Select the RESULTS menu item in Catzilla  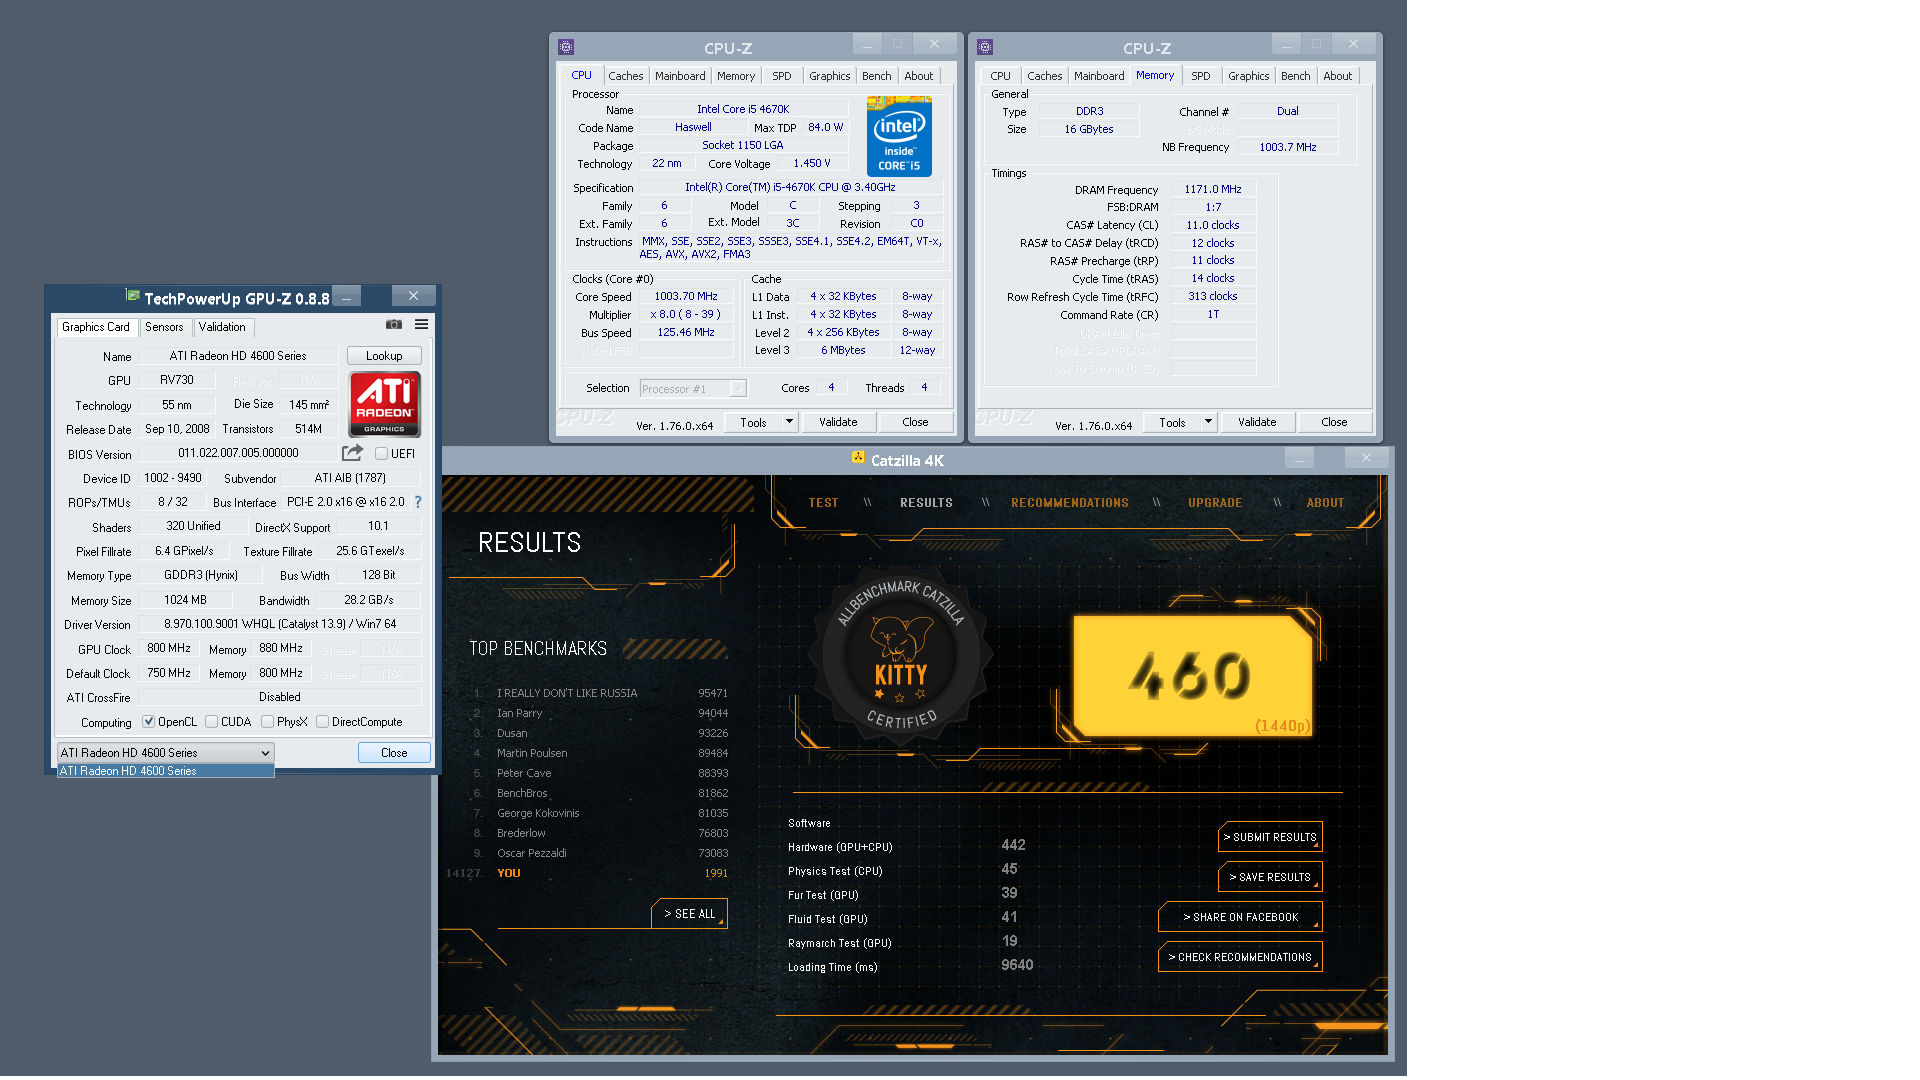(x=926, y=503)
